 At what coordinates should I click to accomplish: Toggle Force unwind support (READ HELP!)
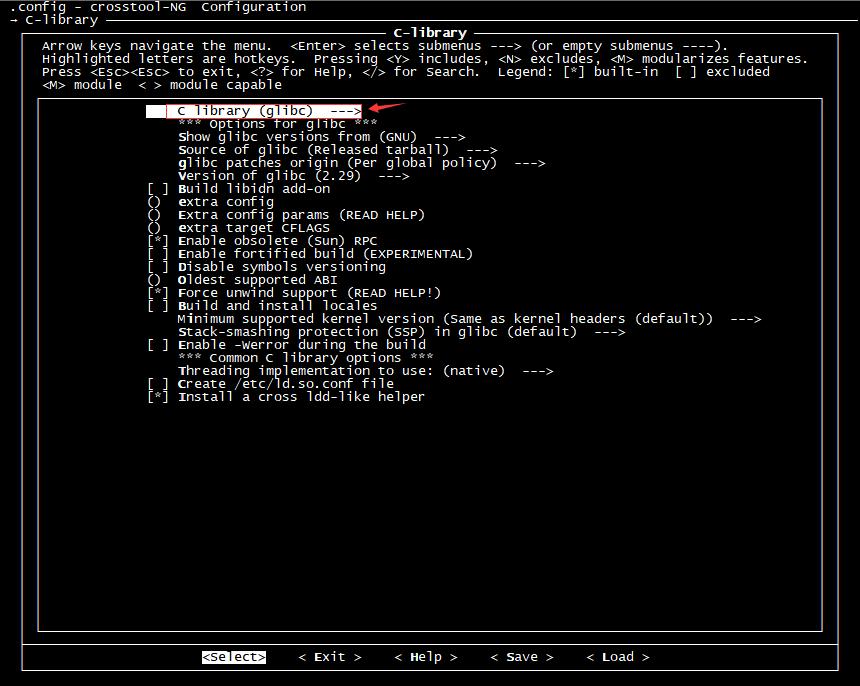(x=294, y=293)
